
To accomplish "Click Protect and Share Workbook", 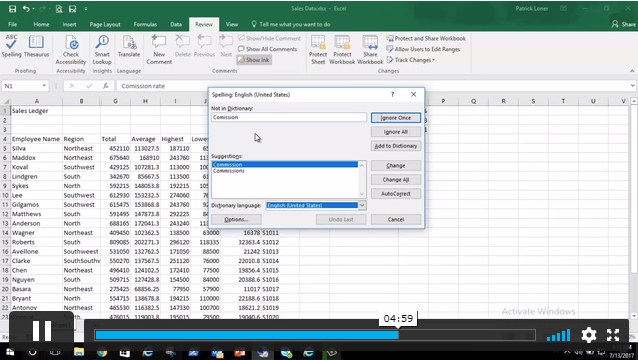I will 426,38.
